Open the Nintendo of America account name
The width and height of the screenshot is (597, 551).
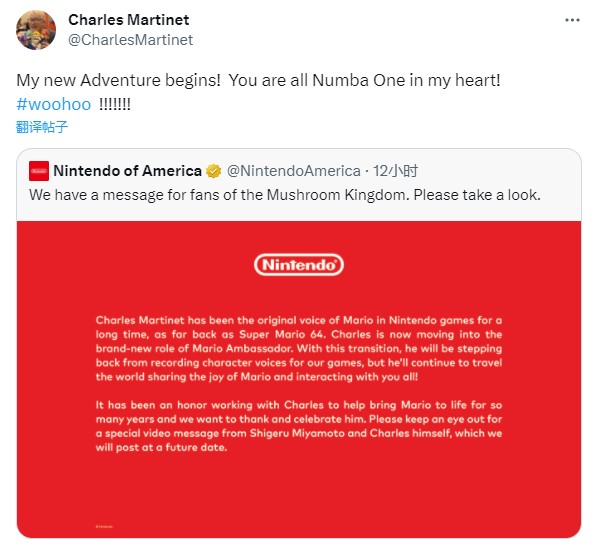click(128, 171)
